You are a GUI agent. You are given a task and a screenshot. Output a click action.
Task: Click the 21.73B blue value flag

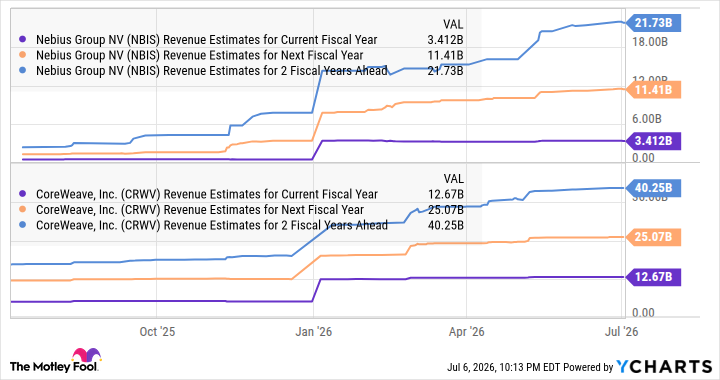653,22
